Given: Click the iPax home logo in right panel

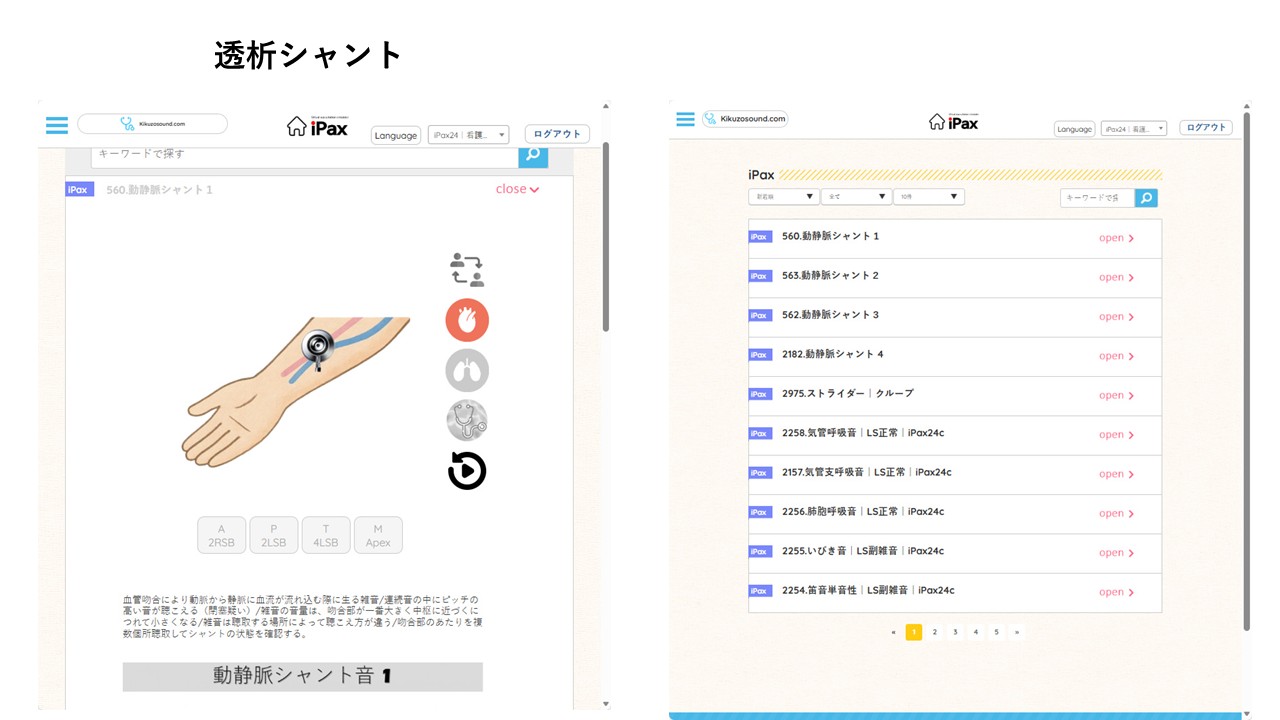Looking at the screenshot, I should [x=953, y=122].
